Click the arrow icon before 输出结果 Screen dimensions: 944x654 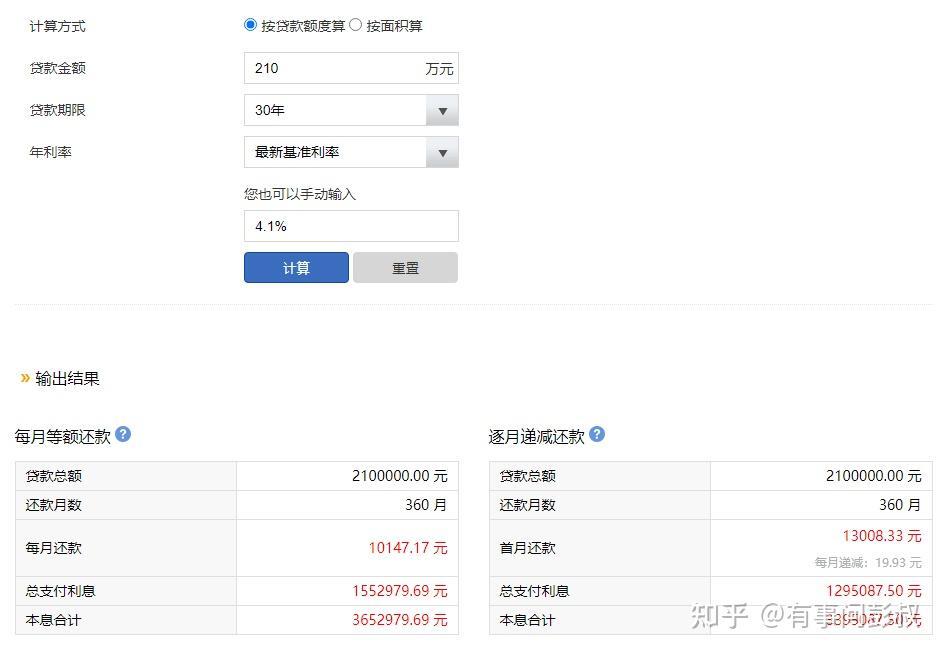(x=25, y=378)
